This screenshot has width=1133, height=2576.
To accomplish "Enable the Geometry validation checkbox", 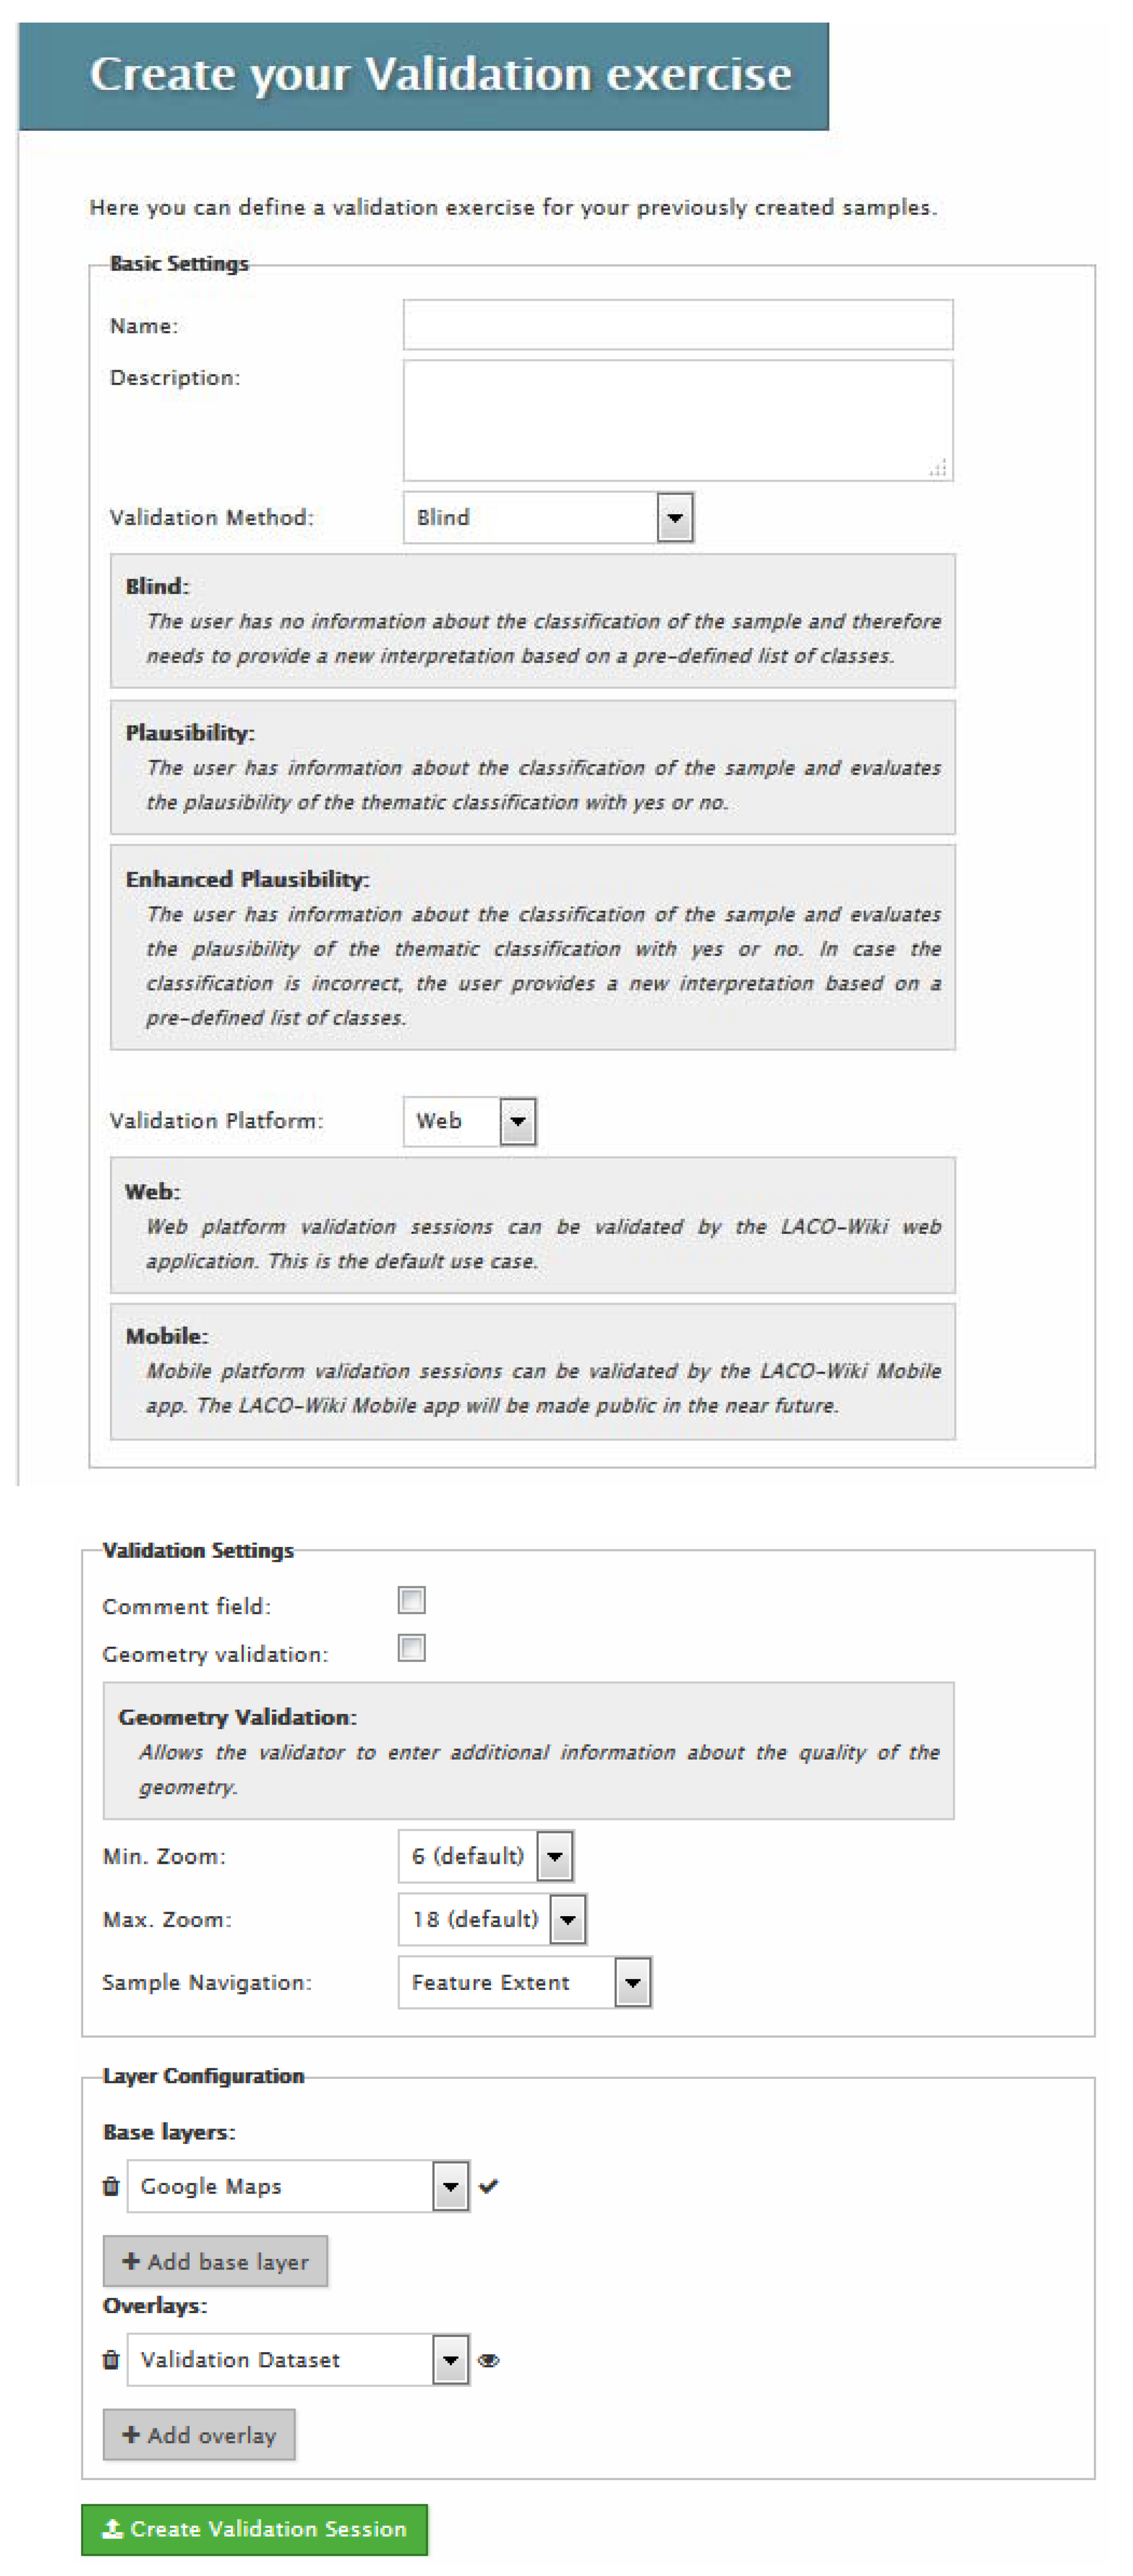I will 411,1647.
